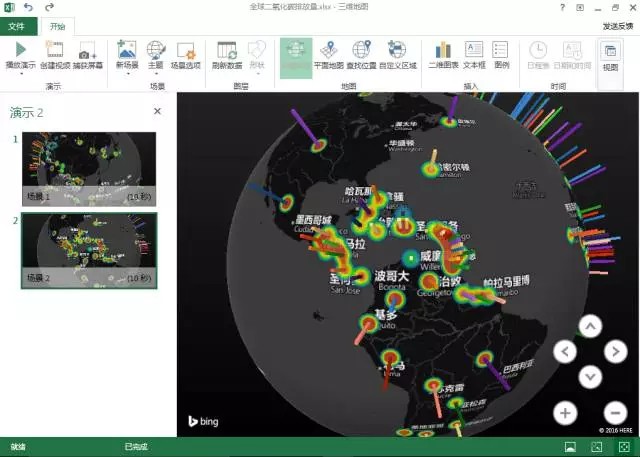Image resolution: width=640 pixels, height=457 pixels.
Task: Select scene 2 thumbnail 场景 2
Action: [89, 251]
